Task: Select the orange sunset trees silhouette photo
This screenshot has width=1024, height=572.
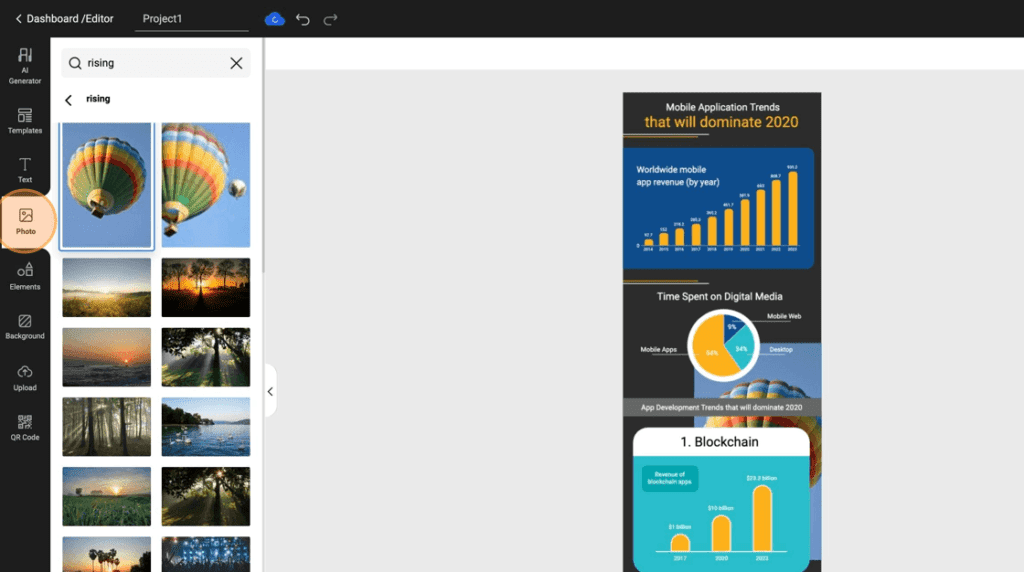Action: pos(206,287)
